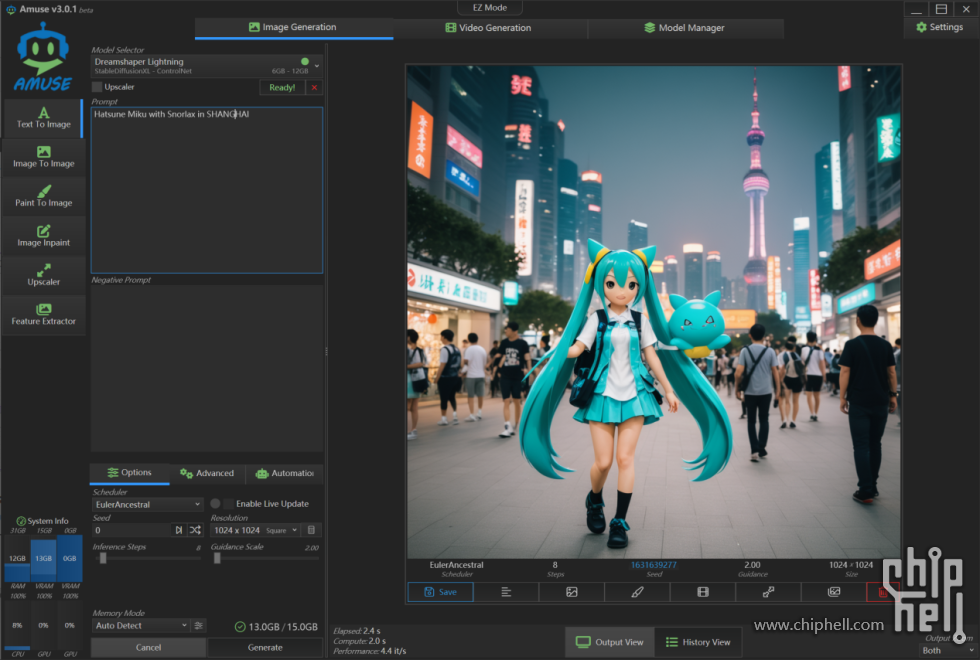Click the red X unload model button
Viewport: 980px width, 660px height.
point(314,88)
